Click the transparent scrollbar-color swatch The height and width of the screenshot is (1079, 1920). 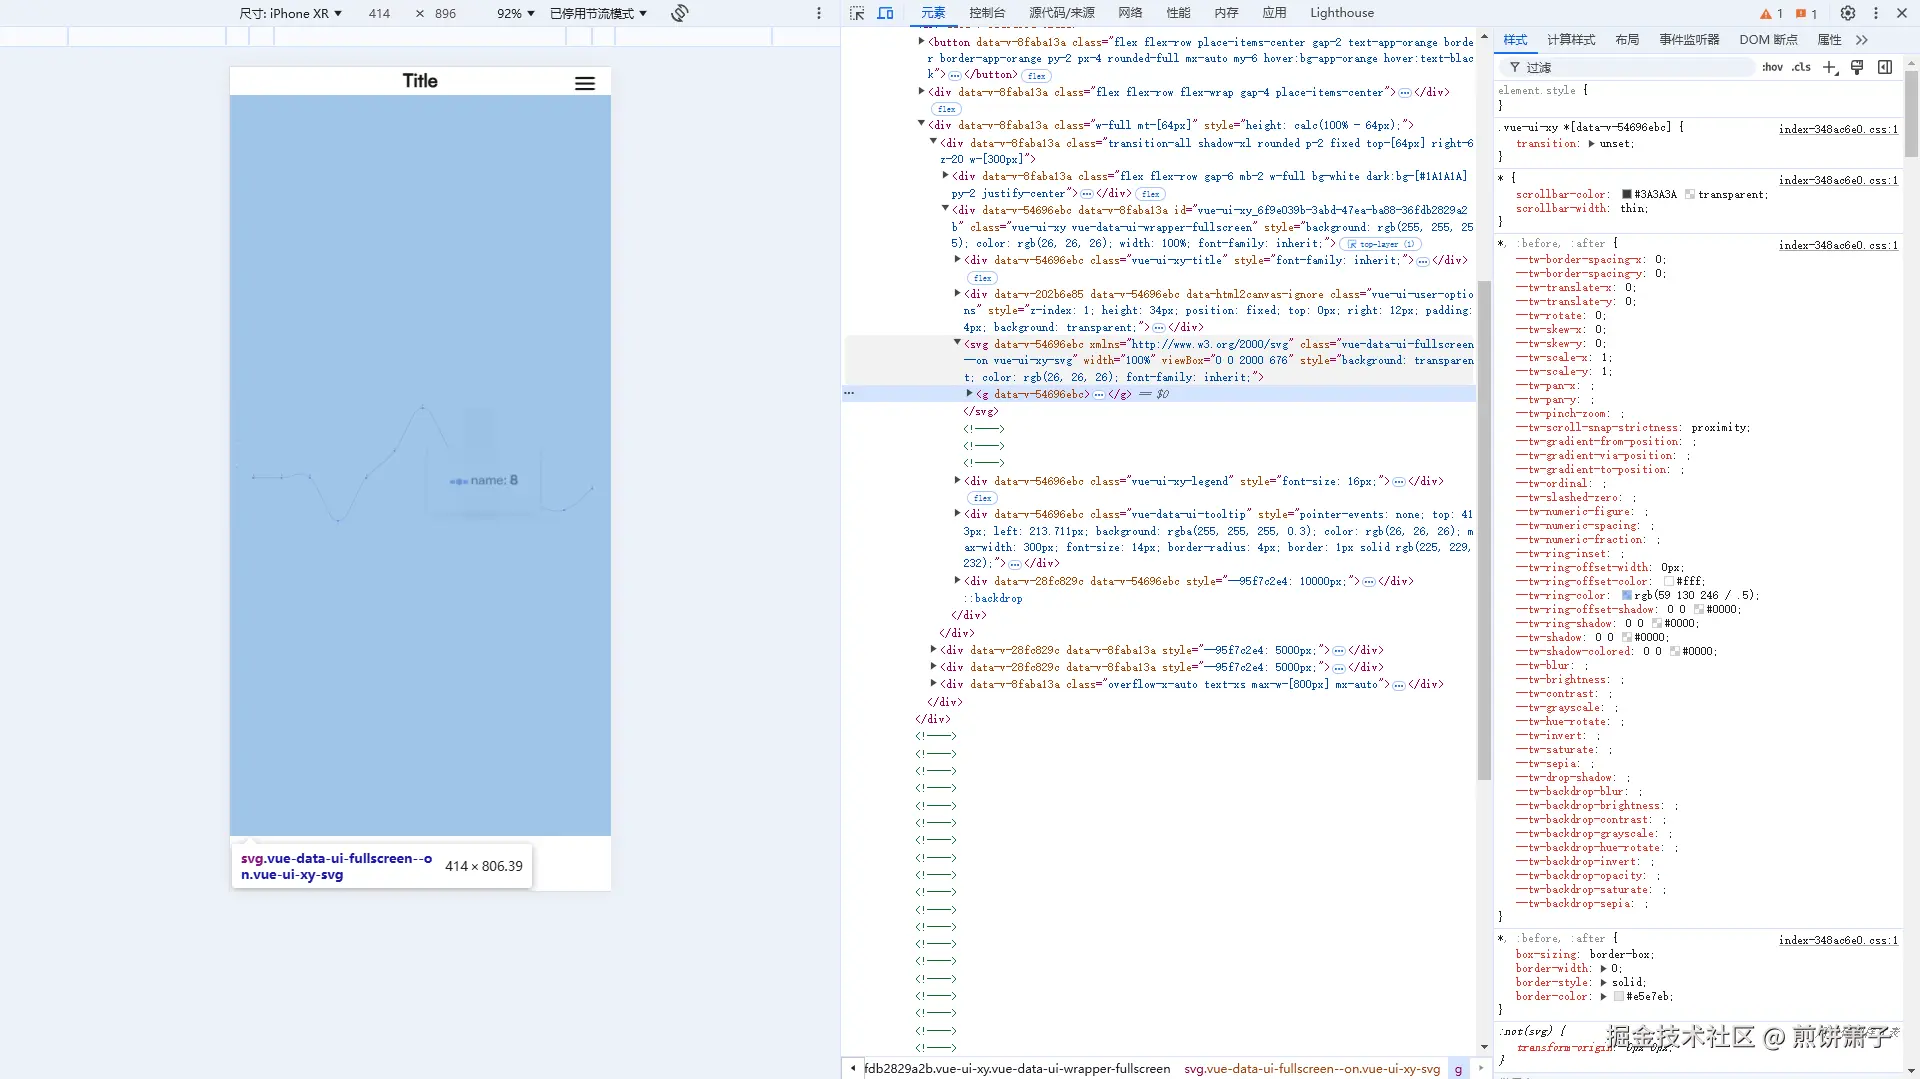point(1690,195)
